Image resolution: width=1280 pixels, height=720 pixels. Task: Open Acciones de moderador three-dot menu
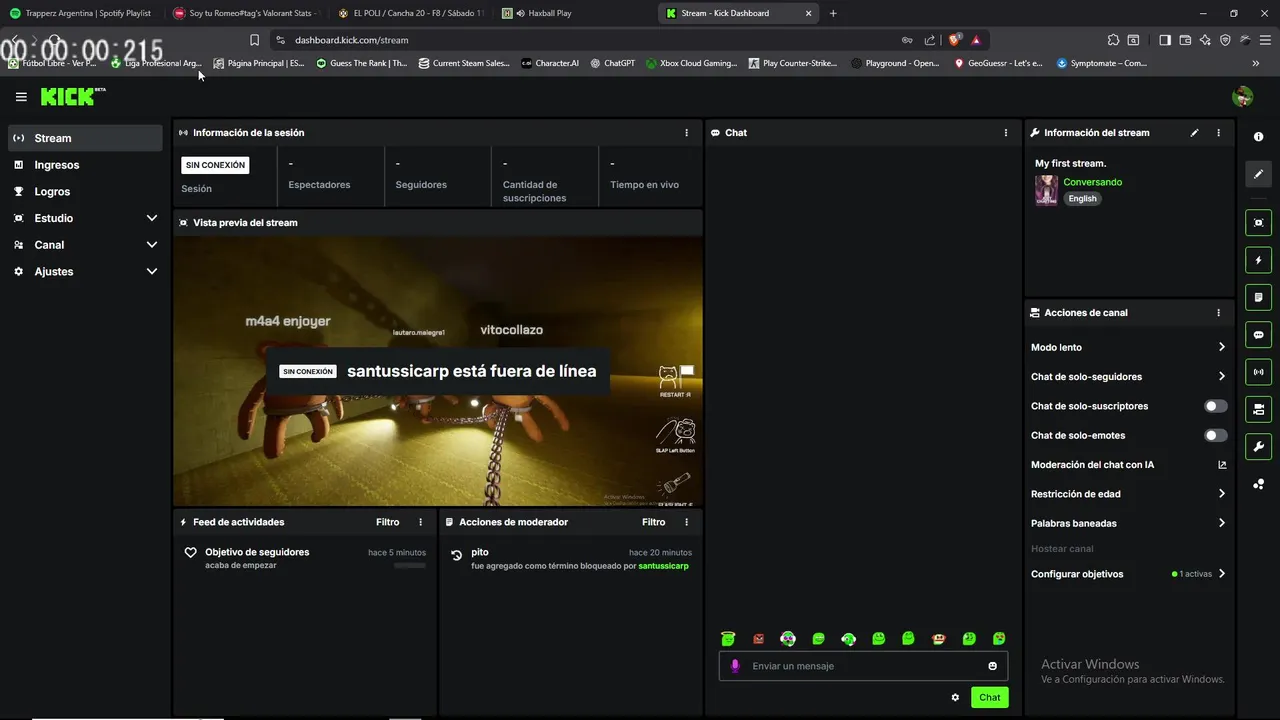pyautogui.click(x=686, y=522)
